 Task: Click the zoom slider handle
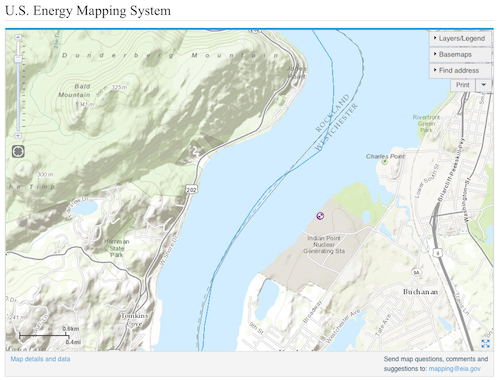coord(18,59)
